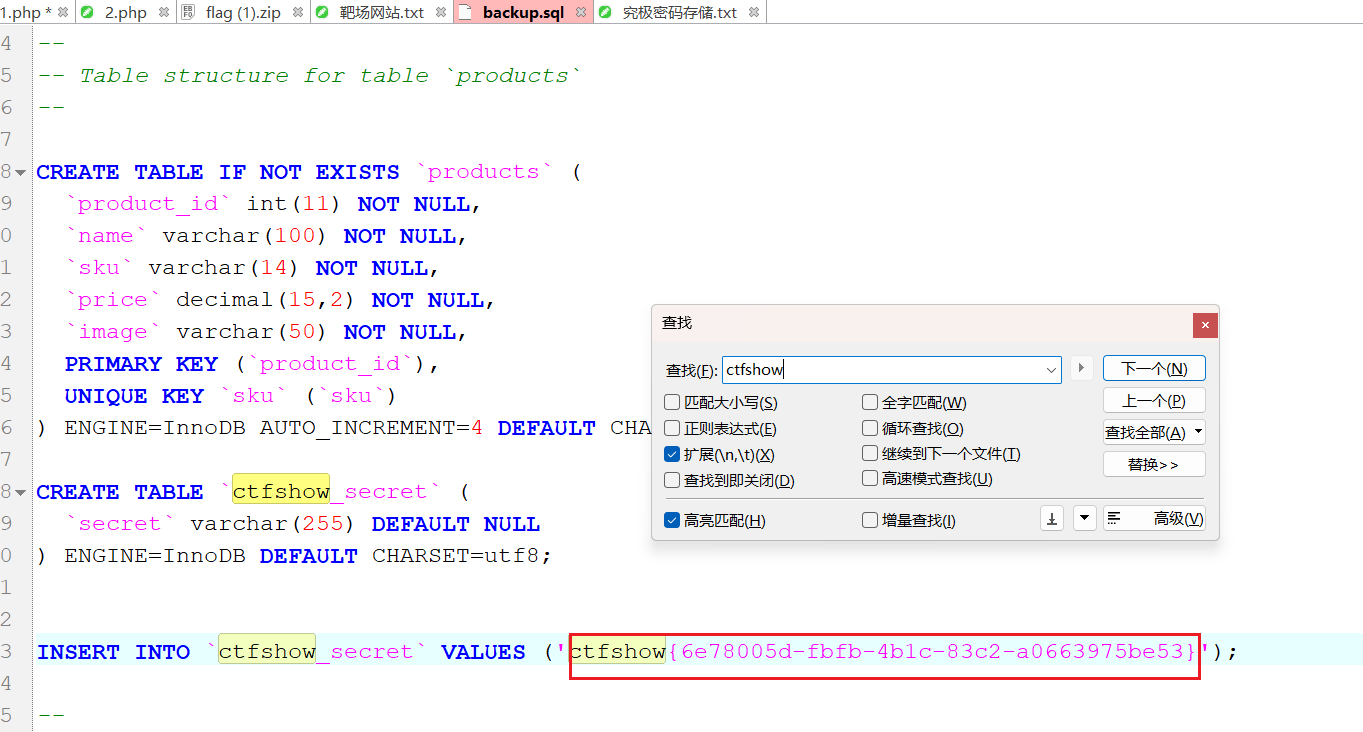
Task: Switch to the flag (1).zip tab
Action: point(243,12)
